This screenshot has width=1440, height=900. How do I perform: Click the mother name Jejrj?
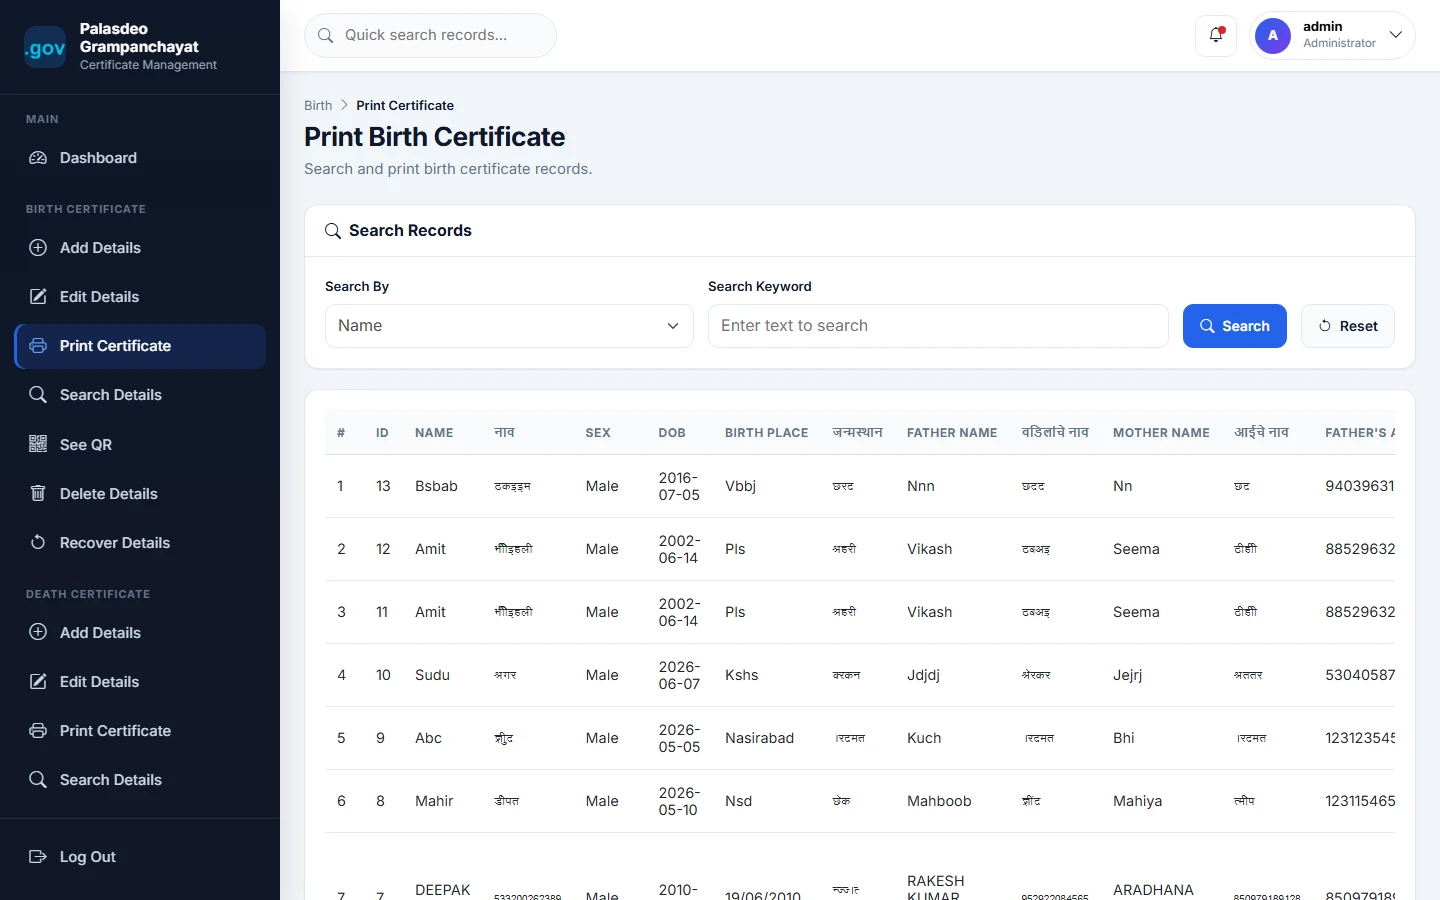(x=1127, y=675)
